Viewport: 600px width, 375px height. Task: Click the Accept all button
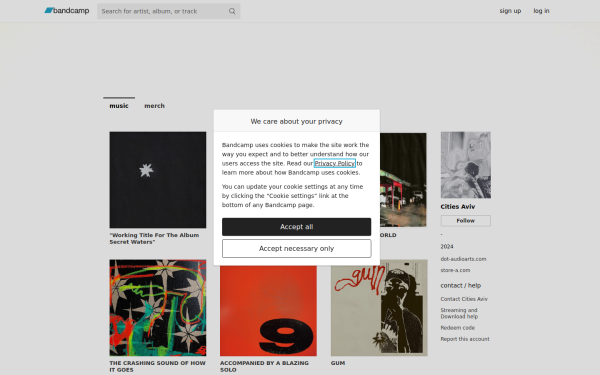pos(296,227)
